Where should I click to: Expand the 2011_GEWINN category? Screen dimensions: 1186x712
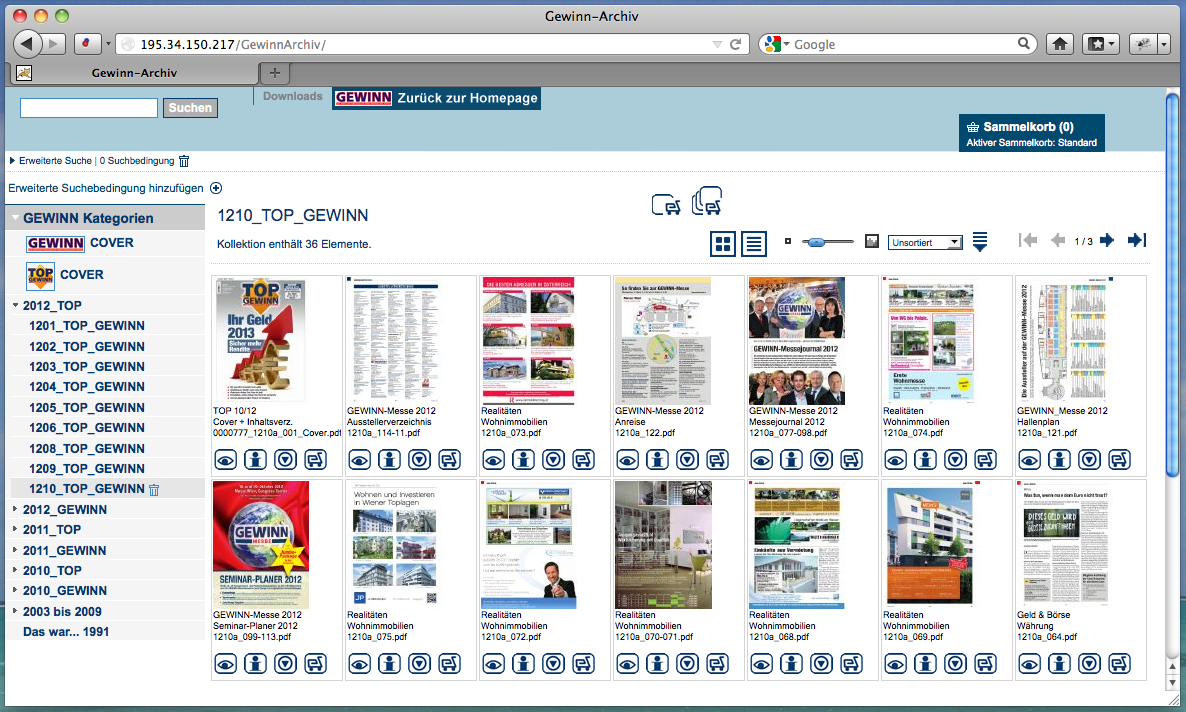click(x=15, y=550)
